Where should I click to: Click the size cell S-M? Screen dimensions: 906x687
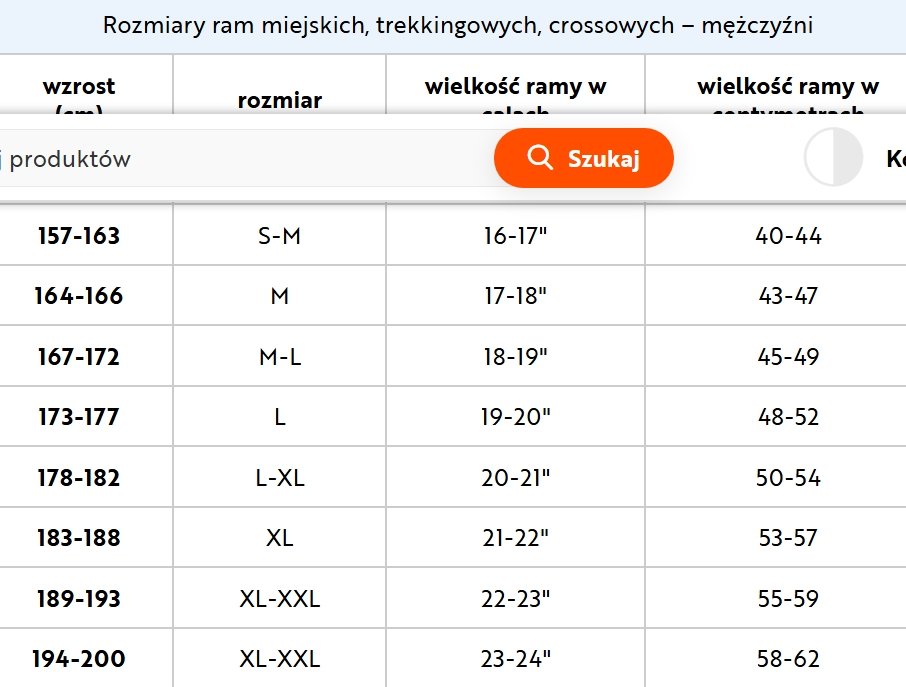pyautogui.click(x=279, y=236)
